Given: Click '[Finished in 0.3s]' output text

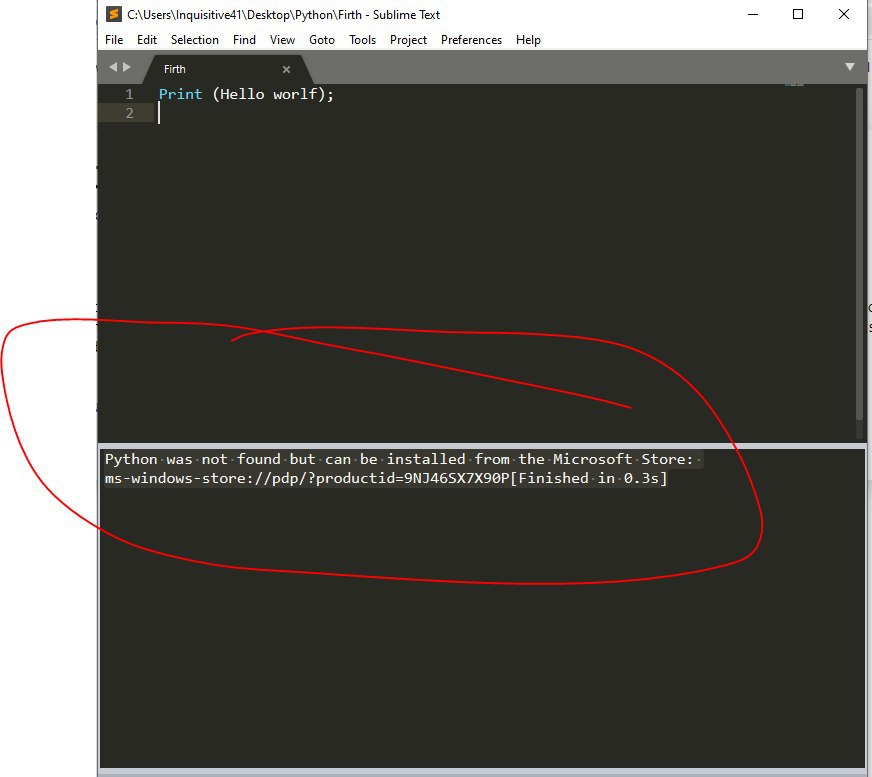Looking at the screenshot, I should [x=588, y=478].
